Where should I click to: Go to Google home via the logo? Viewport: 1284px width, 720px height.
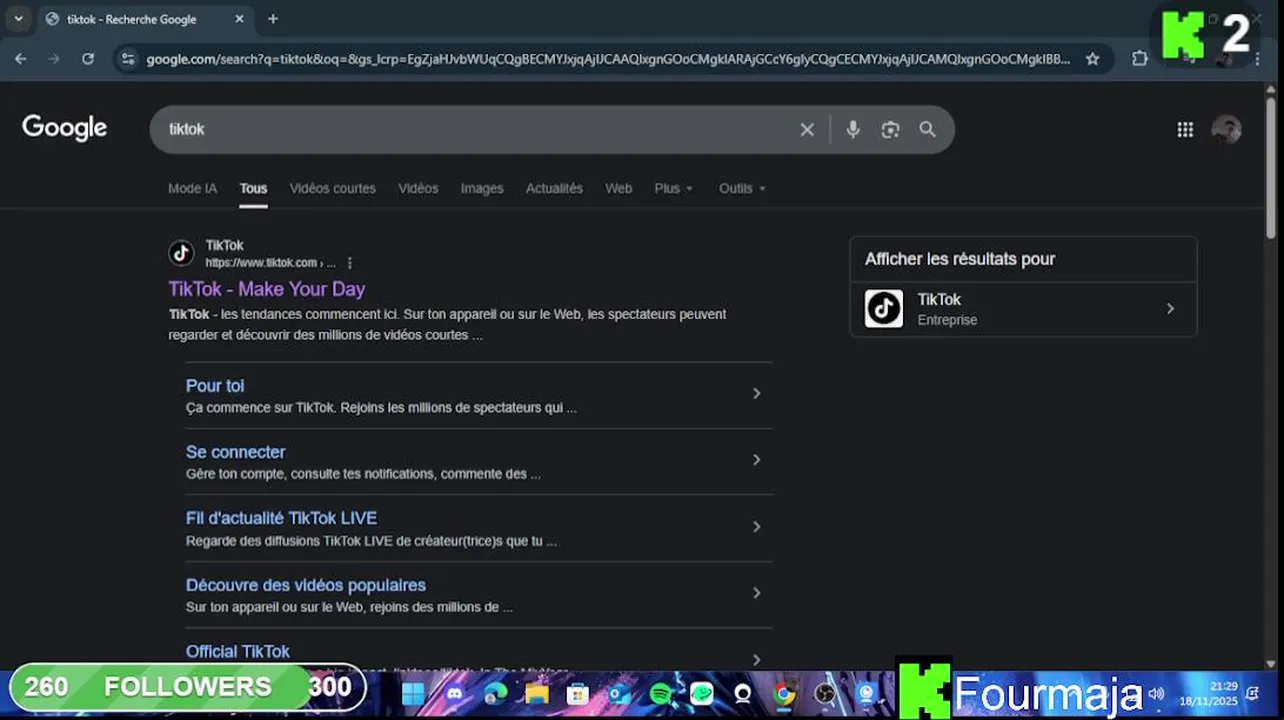tap(65, 128)
